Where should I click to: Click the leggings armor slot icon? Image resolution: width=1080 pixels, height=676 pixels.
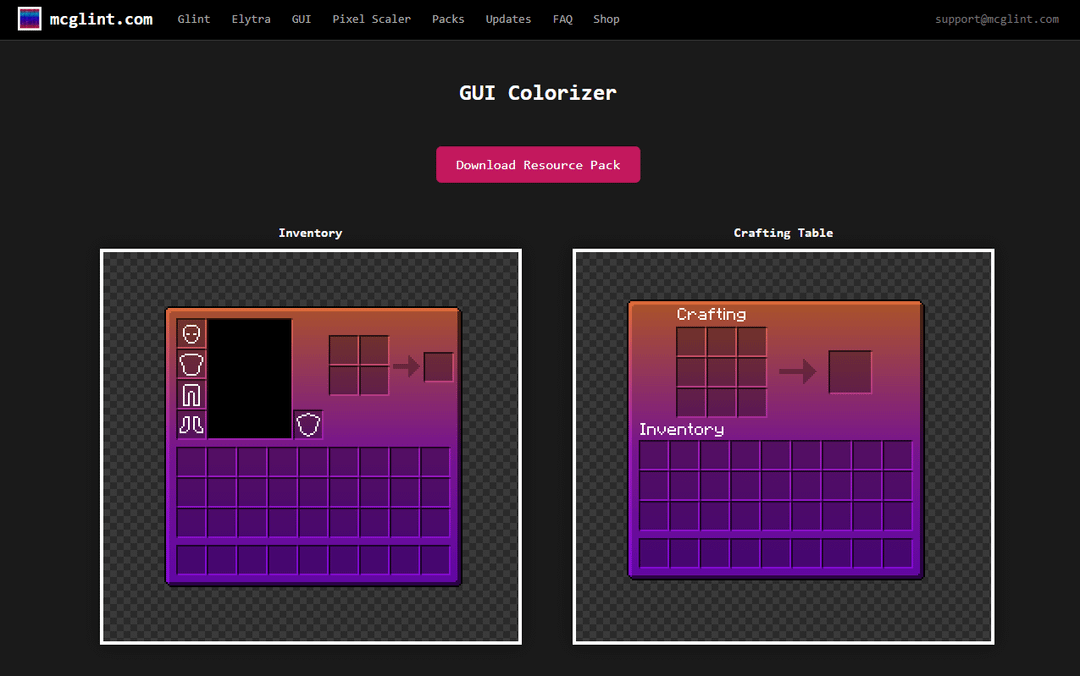191,394
